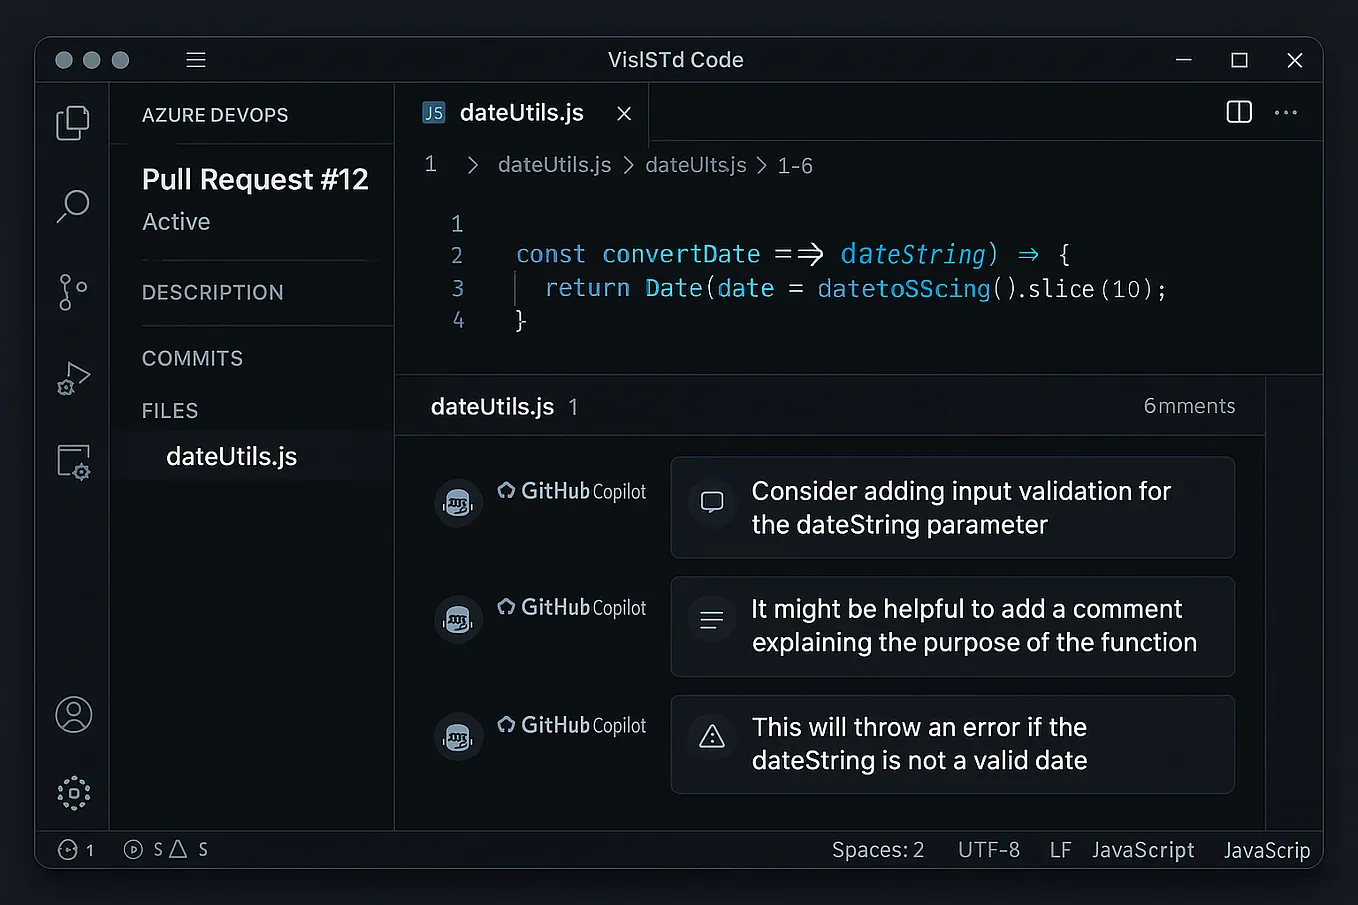Open the Explorer view in the activity bar

pyautogui.click(x=73, y=121)
